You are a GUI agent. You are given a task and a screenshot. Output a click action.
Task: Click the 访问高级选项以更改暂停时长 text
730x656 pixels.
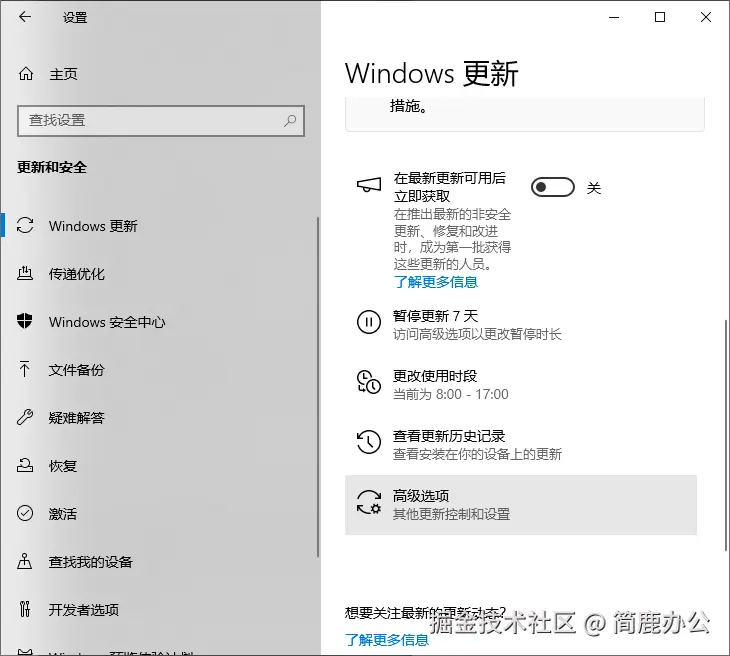[x=477, y=334]
